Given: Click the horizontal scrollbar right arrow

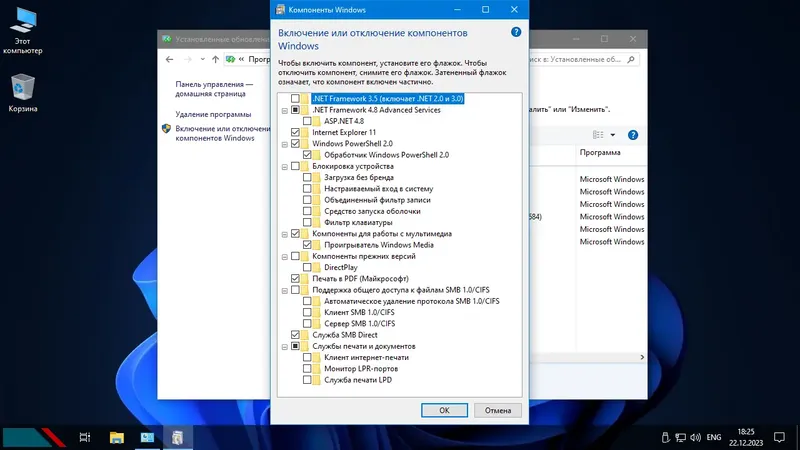Looking at the screenshot, I should 642,357.
